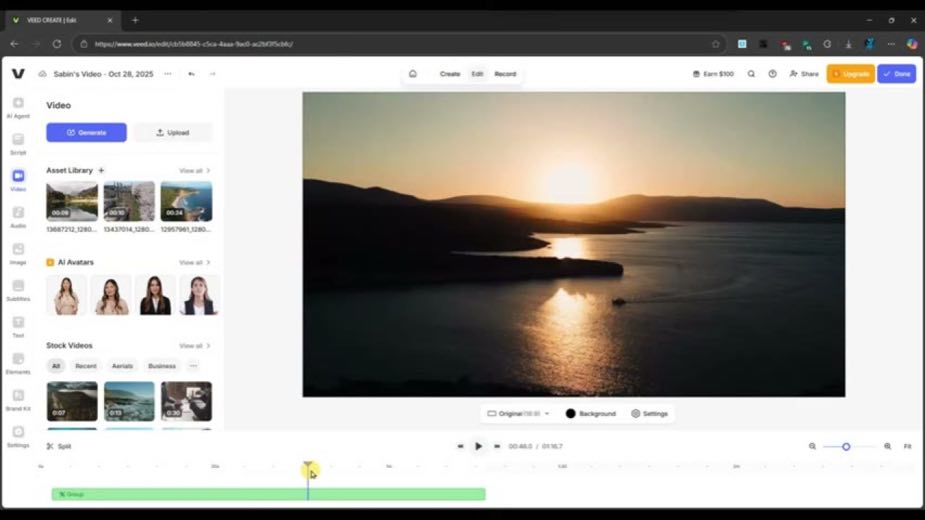
Task: Click the blue Done button
Action: [x=897, y=74]
